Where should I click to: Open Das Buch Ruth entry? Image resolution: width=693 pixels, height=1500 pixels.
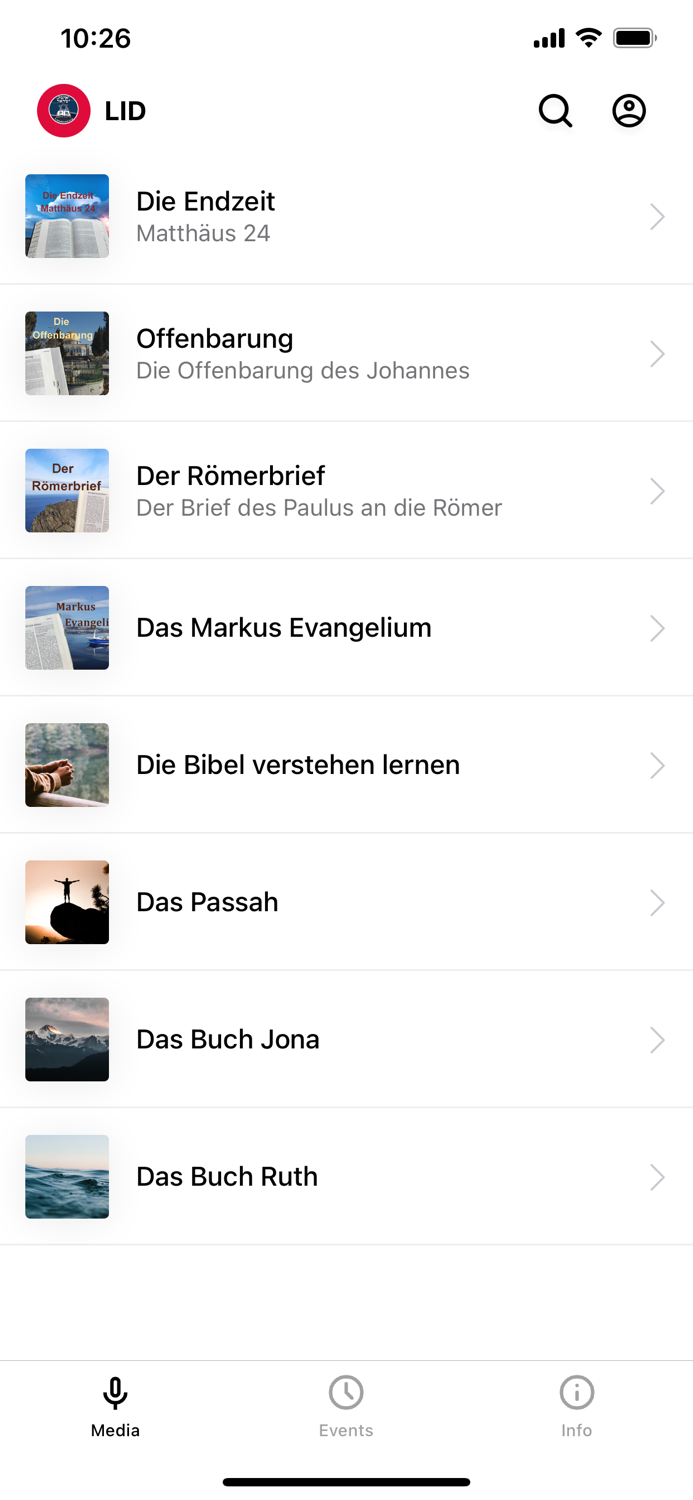pyautogui.click(x=227, y=1177)
